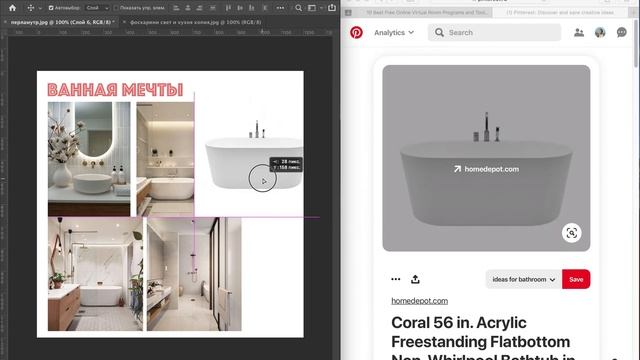Select the Move tool icon in options bar

pyautogui.click(x=31, y=8)
